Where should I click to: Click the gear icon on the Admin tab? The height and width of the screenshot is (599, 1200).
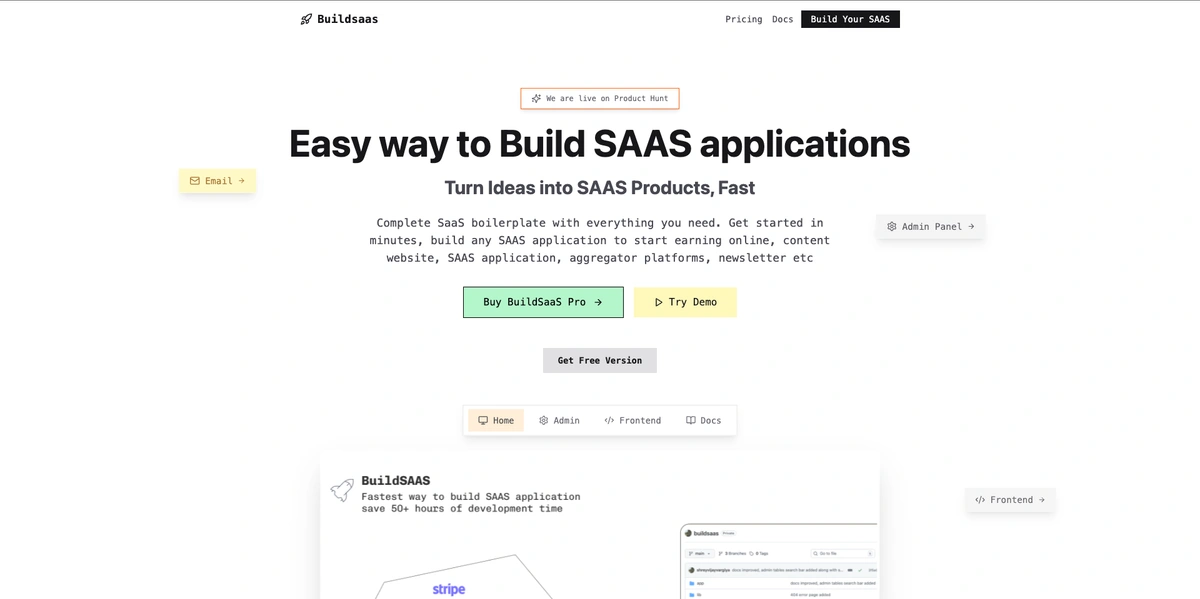click(542, 420)
